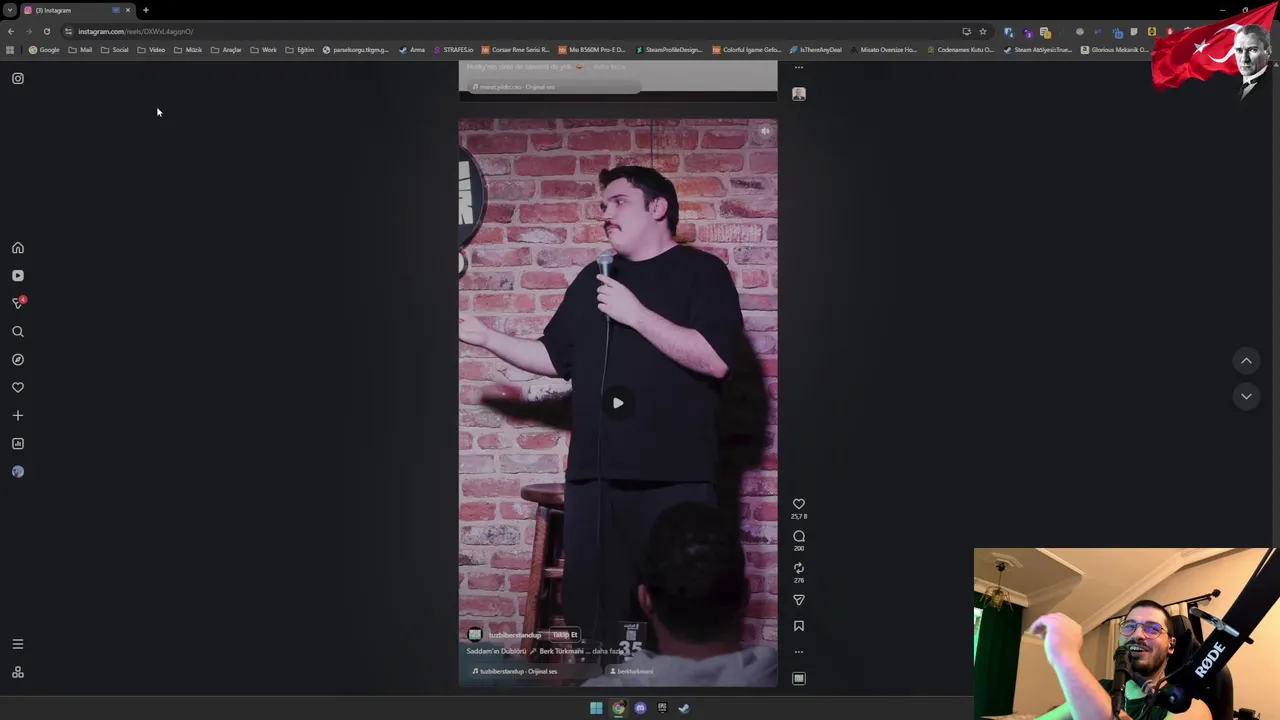Open Google bookmark

coord(44,50)
